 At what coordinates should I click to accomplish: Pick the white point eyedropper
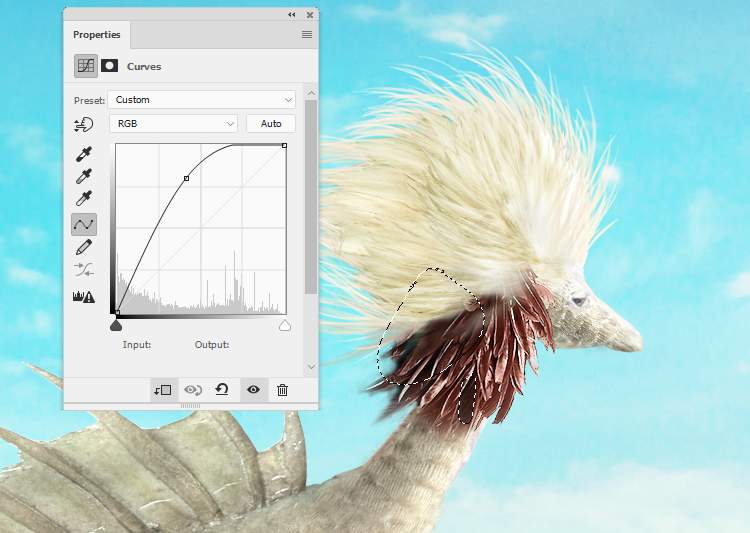pos(84,198)
